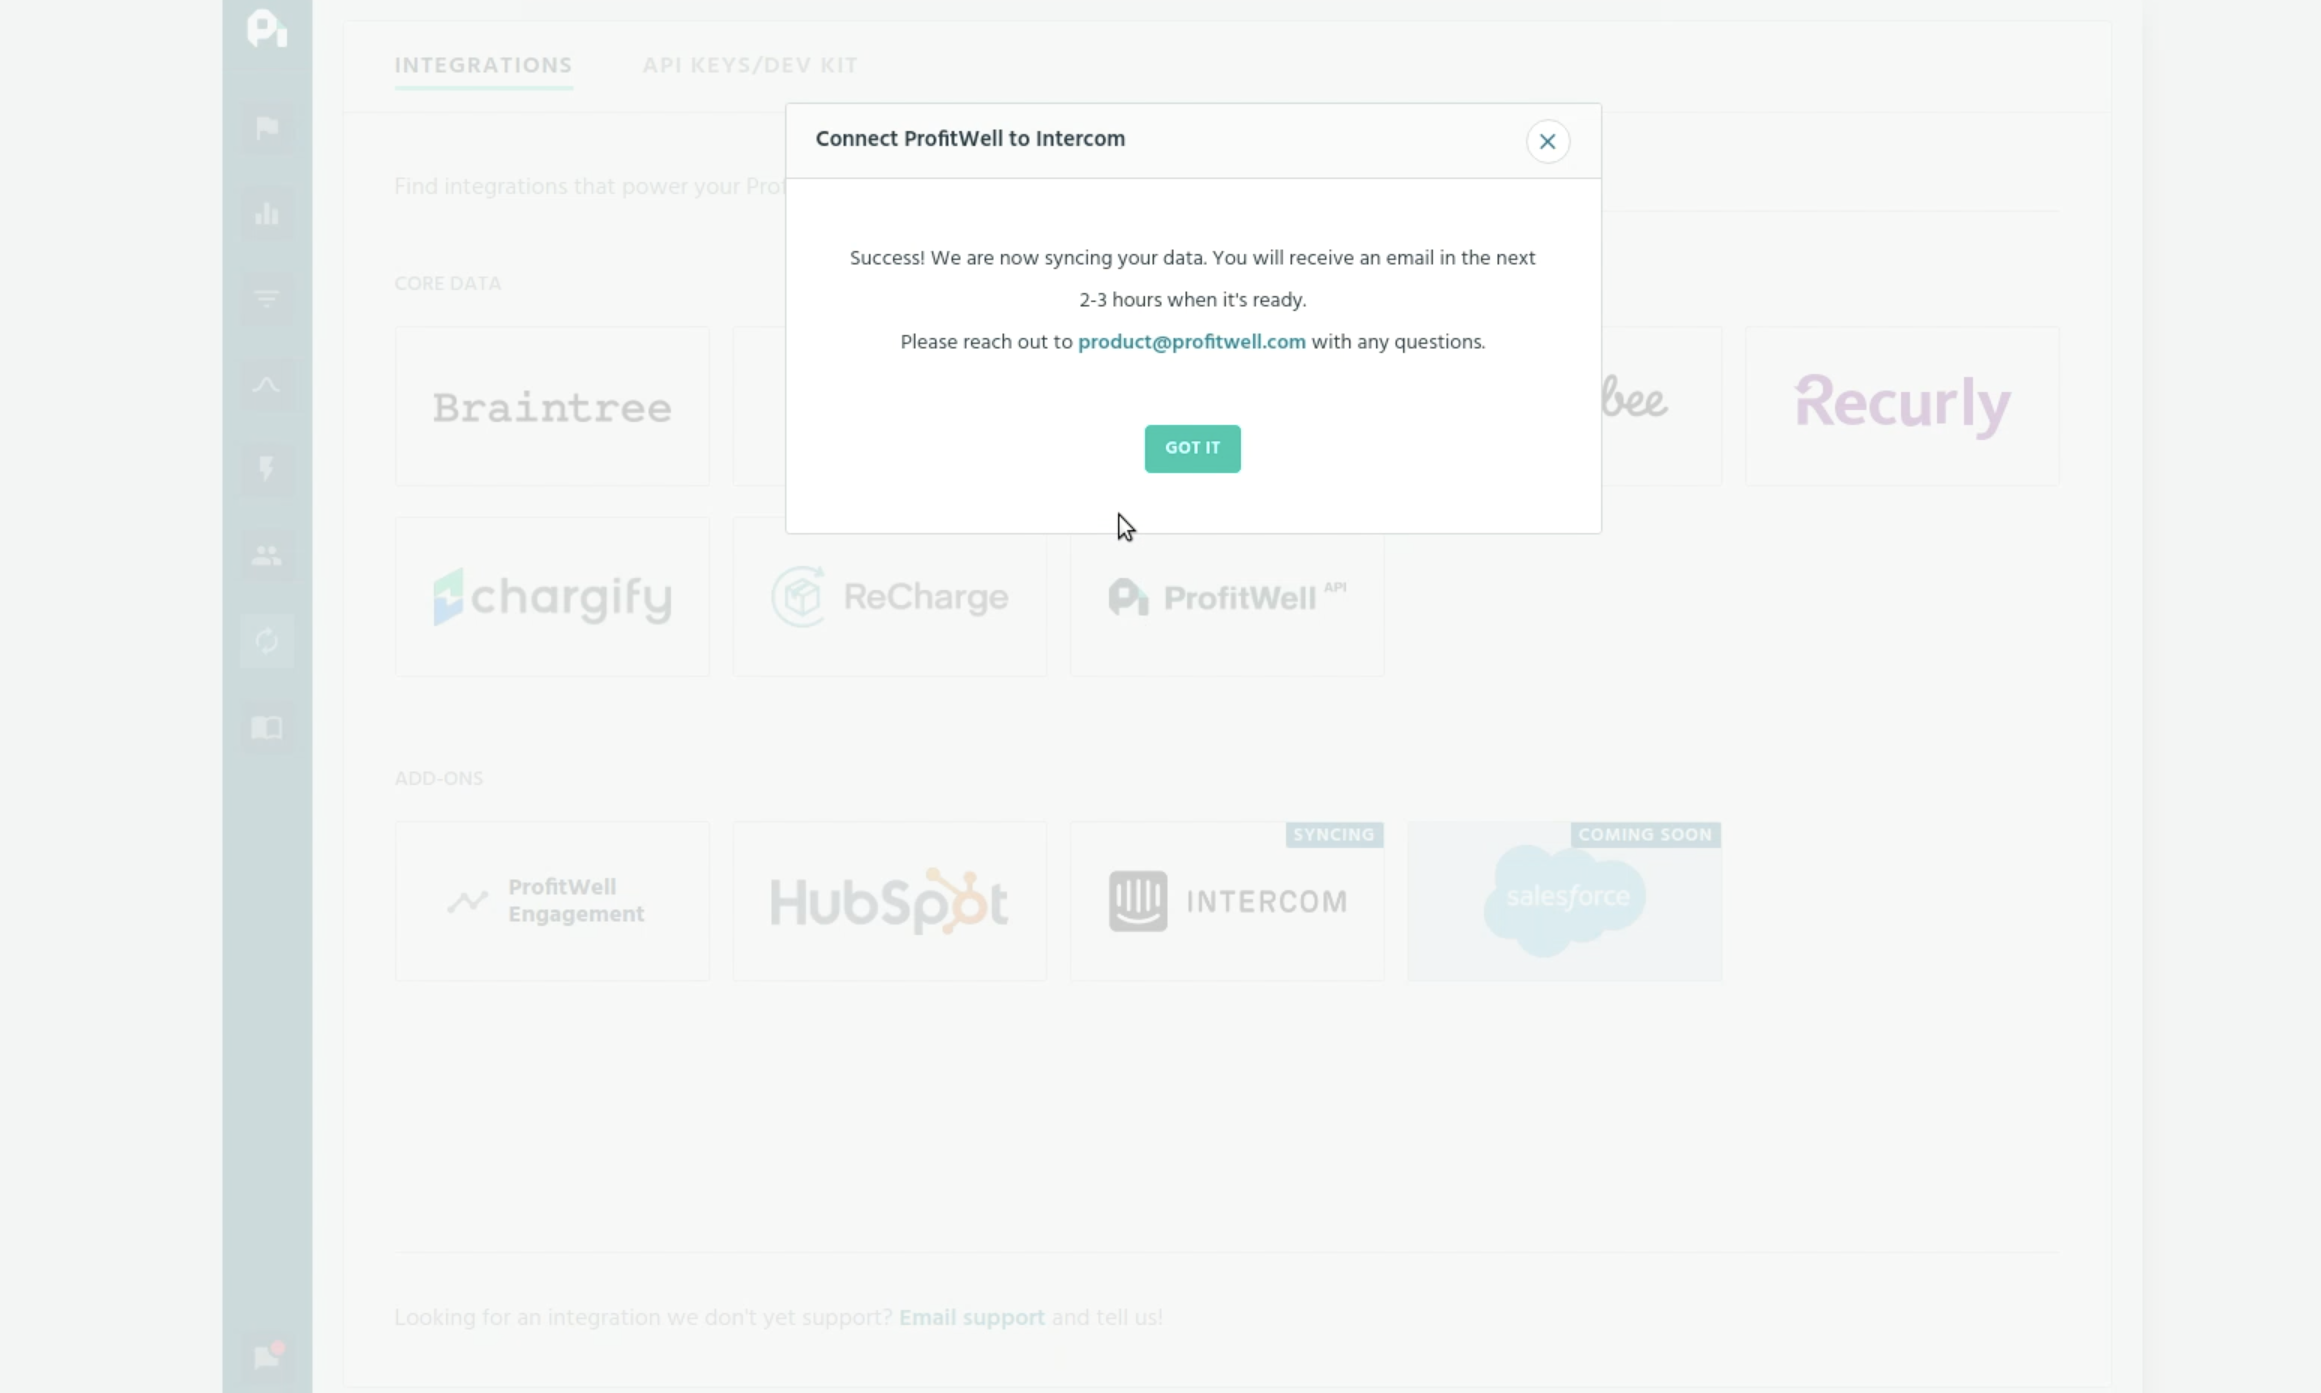Open the product@profitwell.com email link
The width and height of the screenshot is (2321, 1393).
click(x=1191, y=342)
